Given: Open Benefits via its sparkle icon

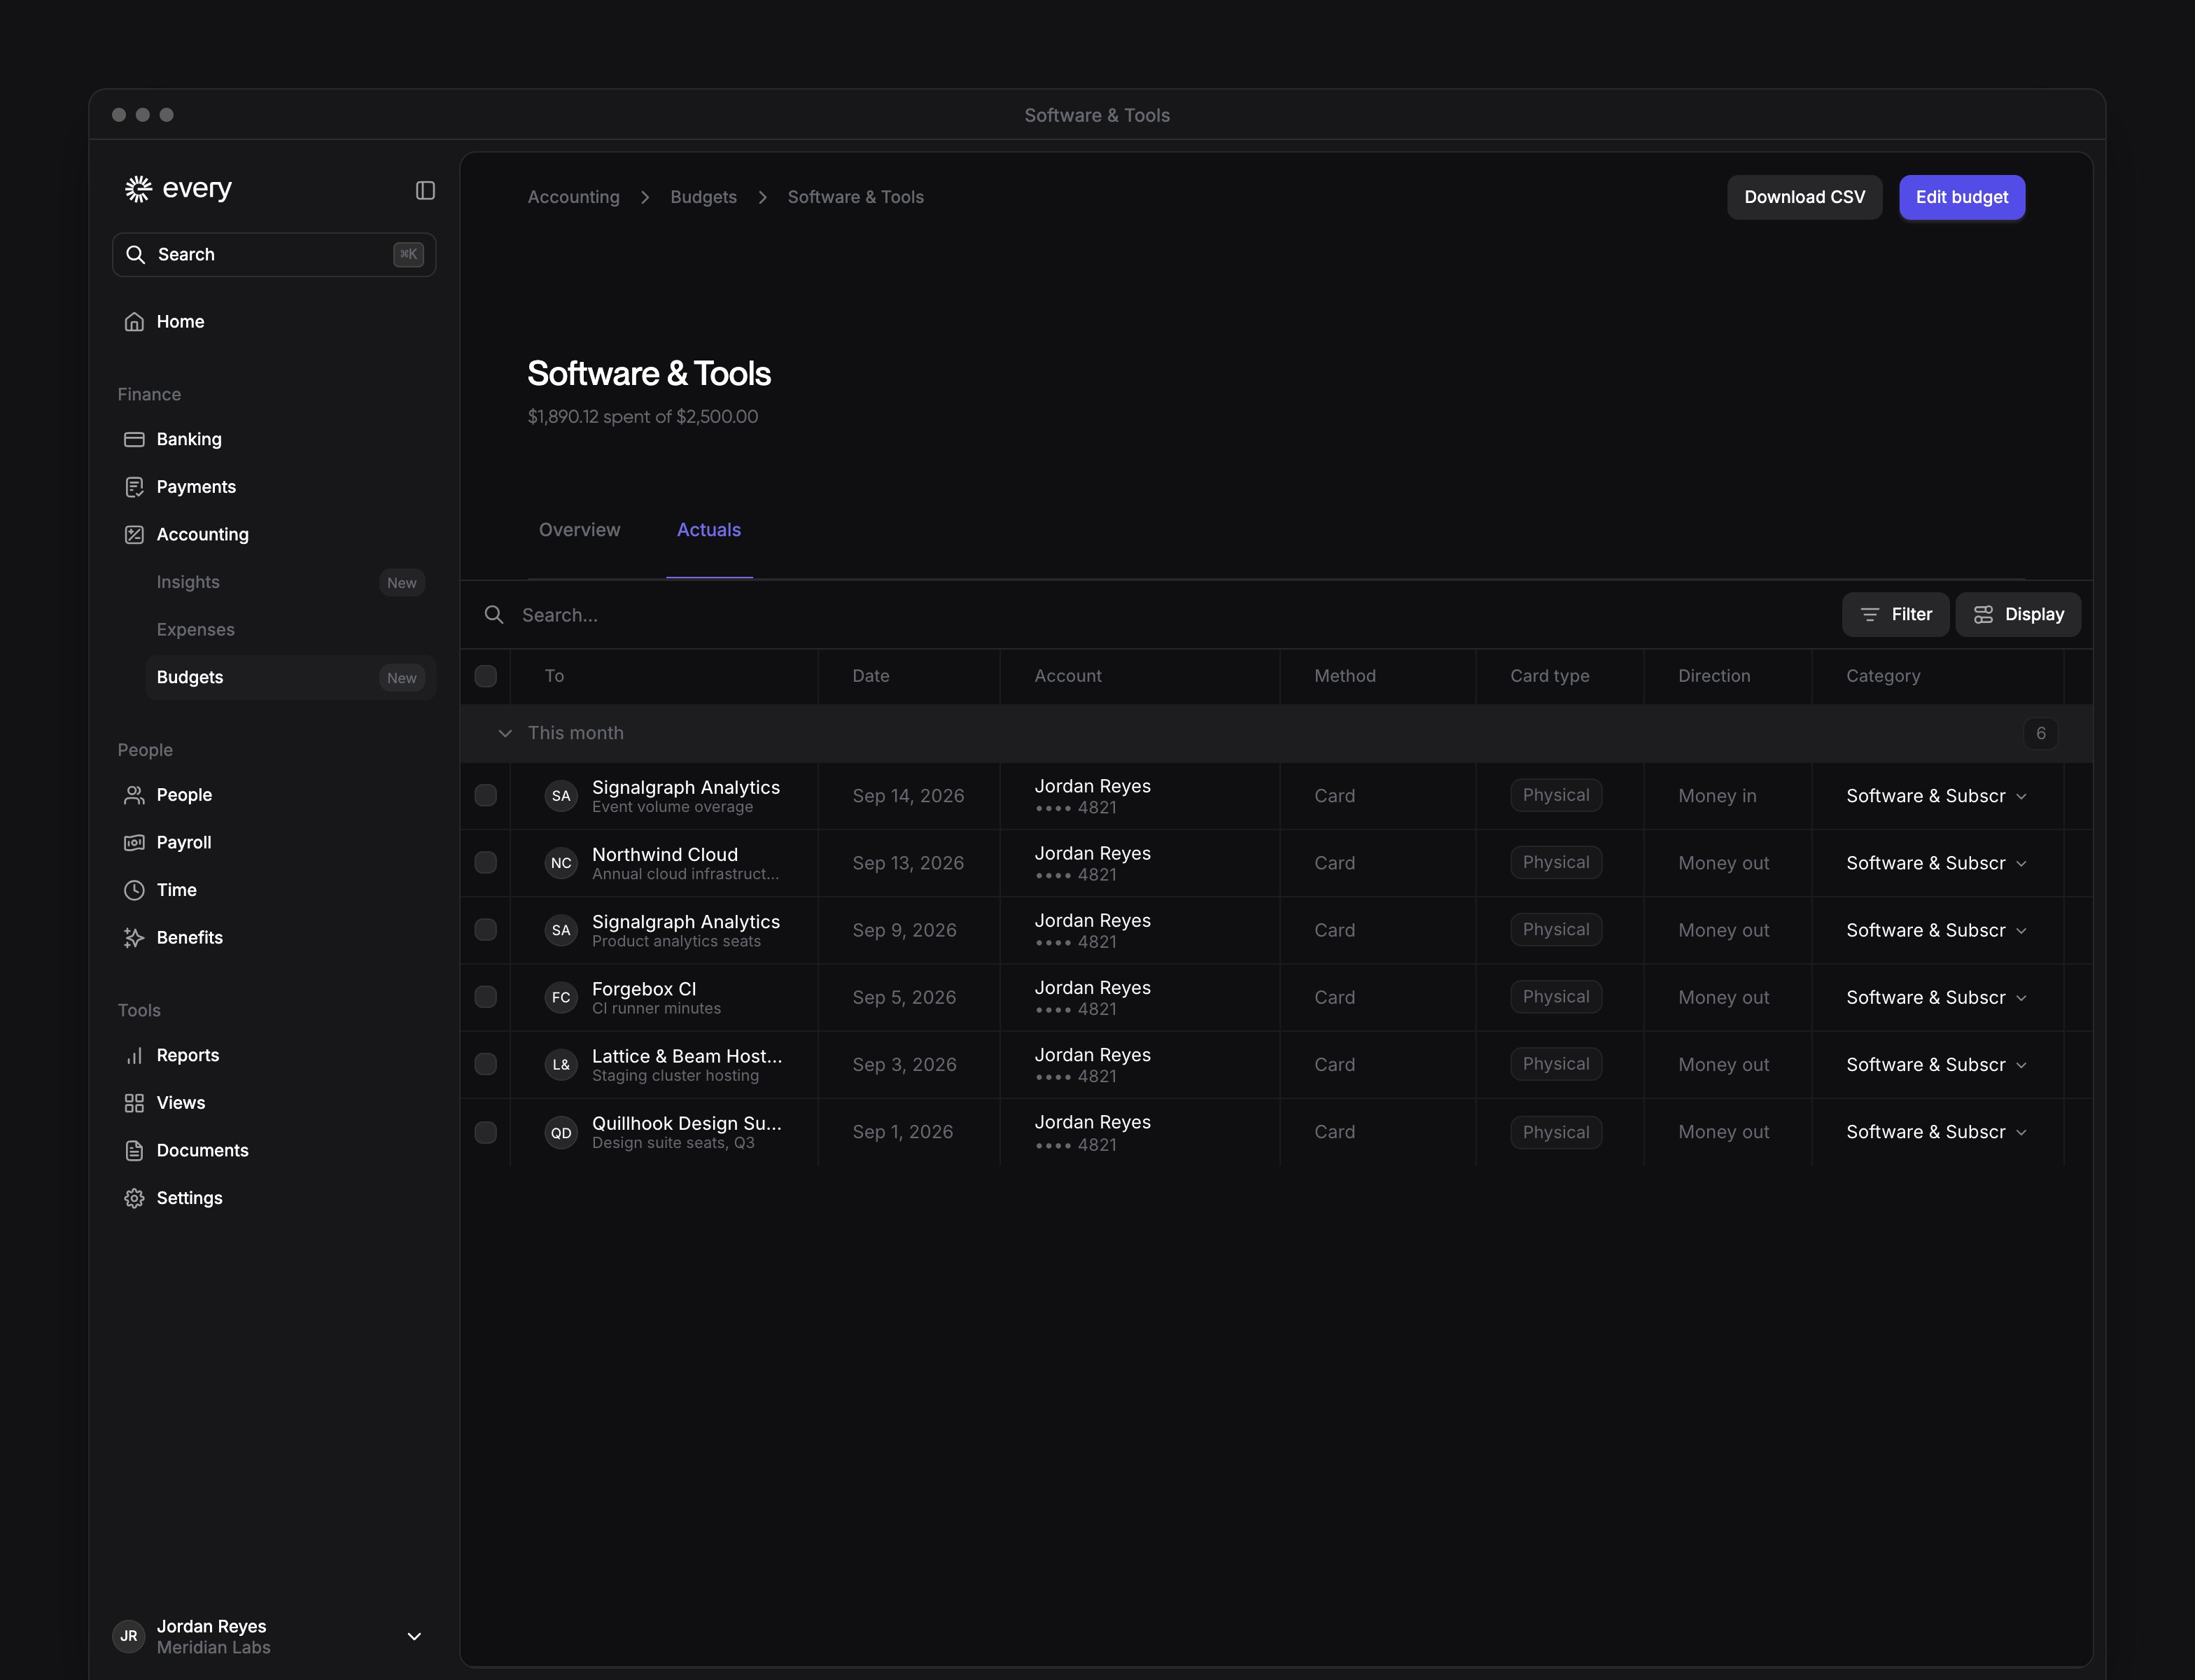Looking at the screenshot, I should [x=134, y=938].
